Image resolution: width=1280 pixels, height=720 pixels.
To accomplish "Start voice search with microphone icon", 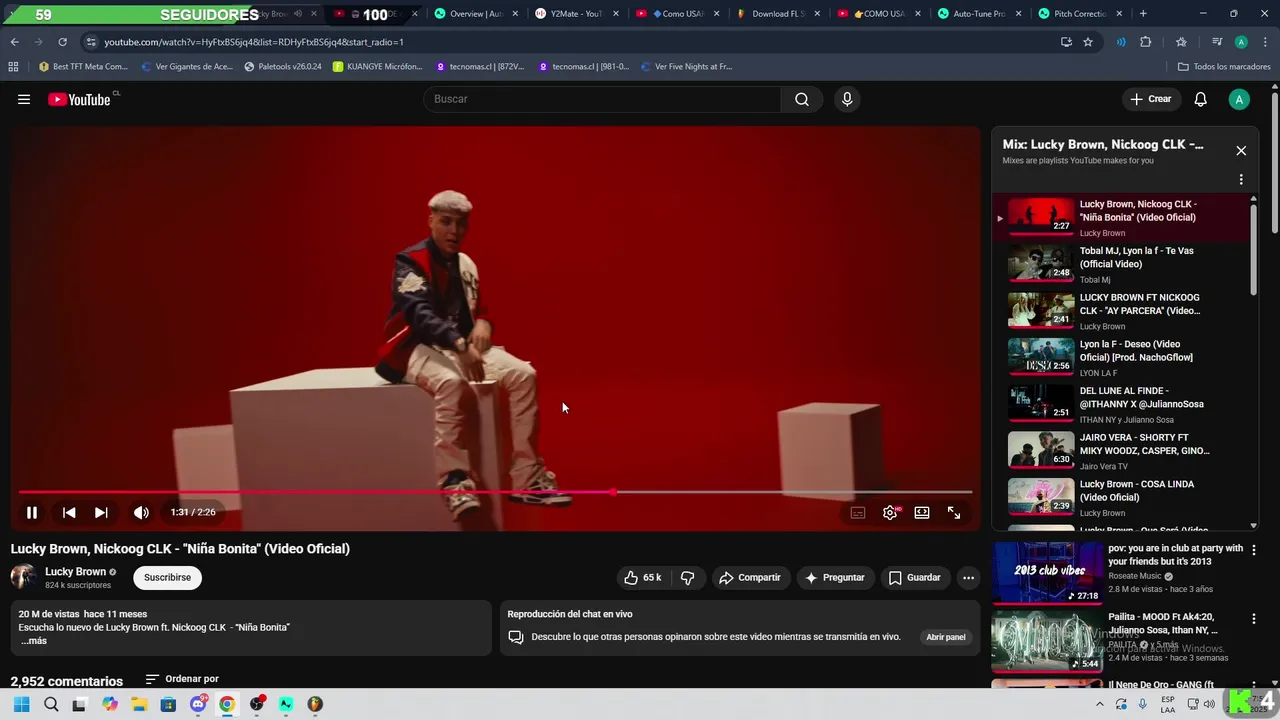I will (847, 99).
